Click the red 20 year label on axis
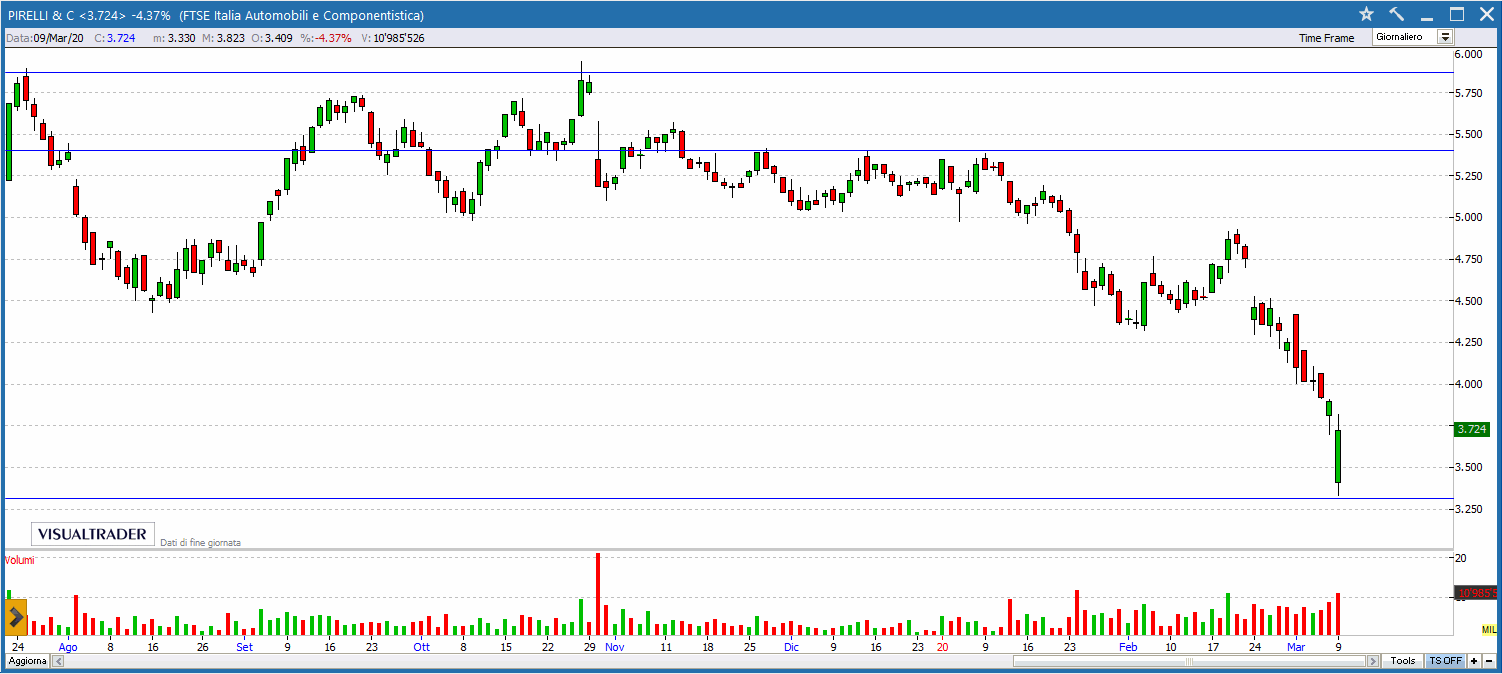Viewport: 1502px width, 674px height. click(942, 647)
